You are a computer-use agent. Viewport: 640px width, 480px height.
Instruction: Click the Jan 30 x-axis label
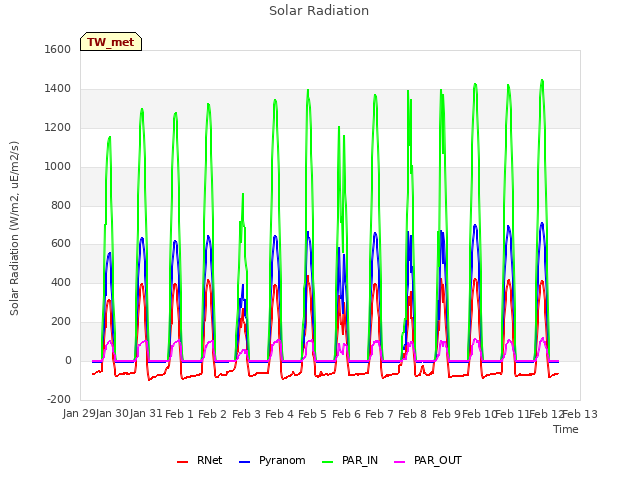[112, 414]
